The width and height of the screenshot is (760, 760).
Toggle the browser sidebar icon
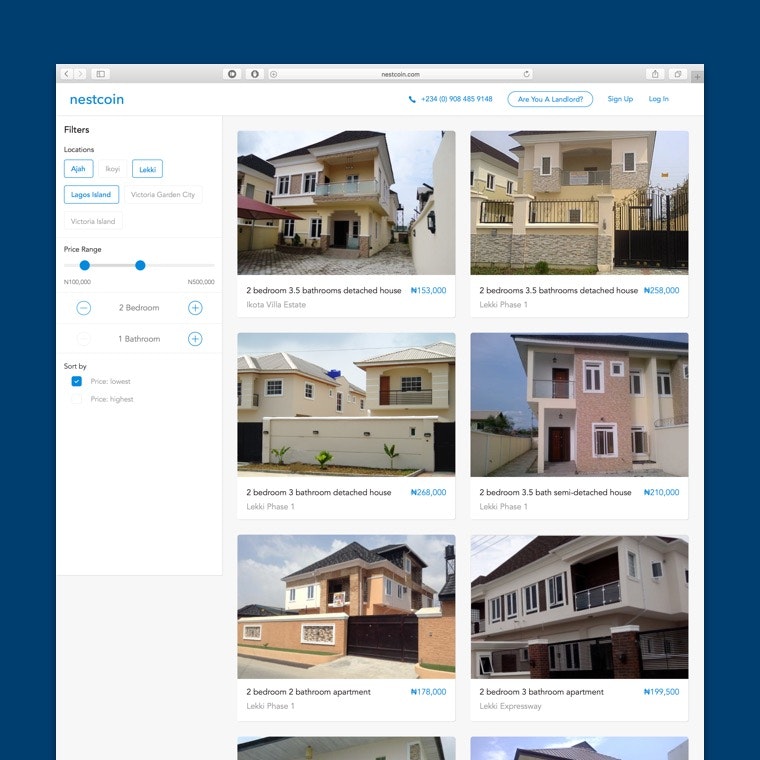(100, 74)
